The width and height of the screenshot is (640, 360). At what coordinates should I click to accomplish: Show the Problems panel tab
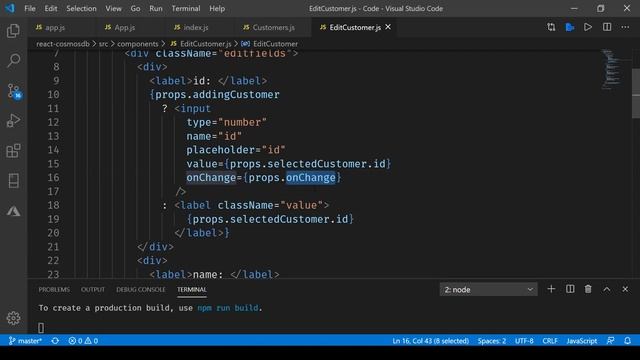tap(54, 289)
